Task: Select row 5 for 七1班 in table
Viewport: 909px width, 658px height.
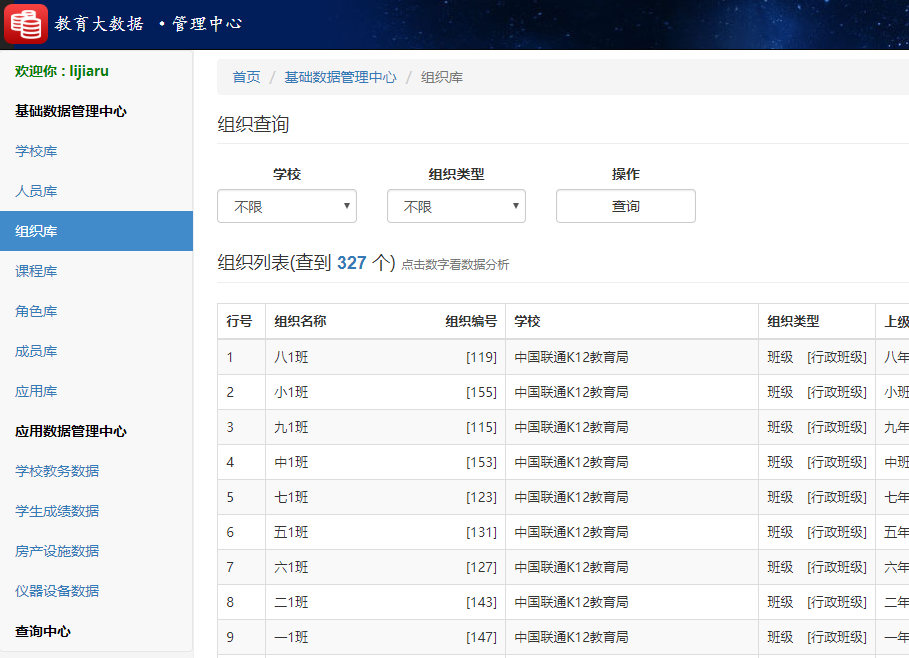Action: point(241,497)
